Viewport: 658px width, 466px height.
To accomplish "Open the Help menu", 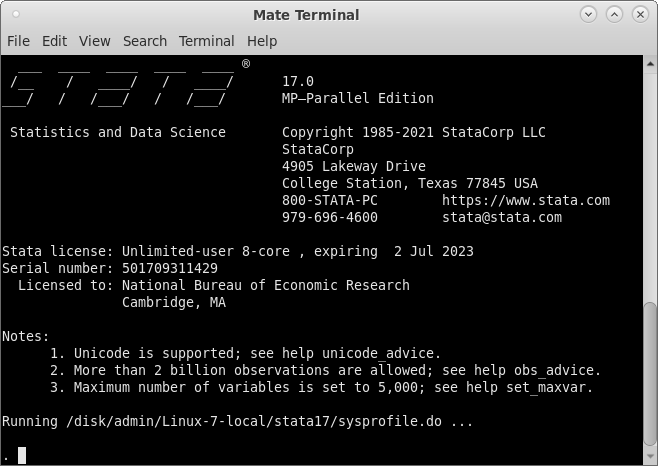I will [262, 41].
